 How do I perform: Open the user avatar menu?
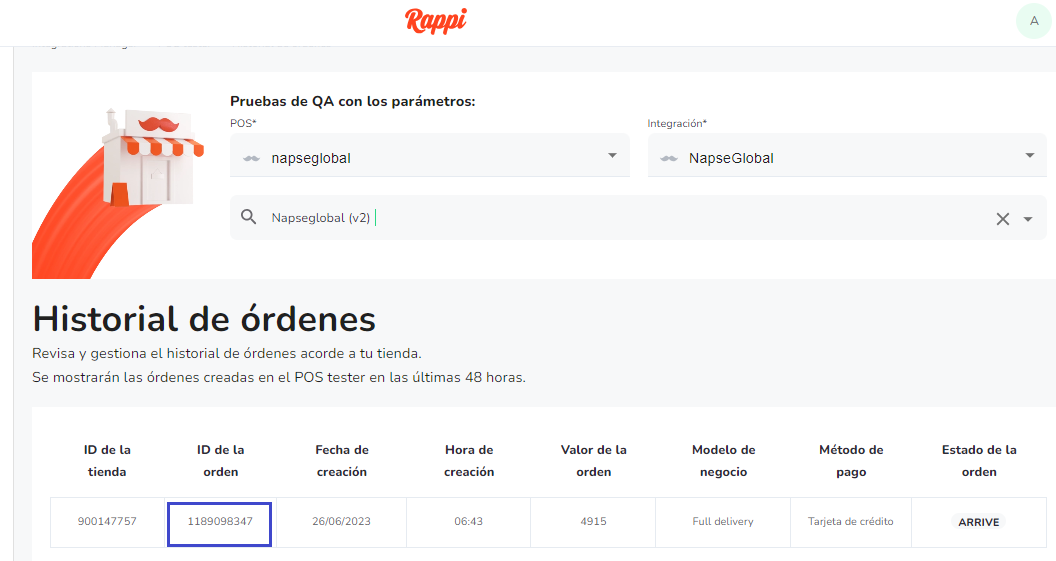[1034, 21]
